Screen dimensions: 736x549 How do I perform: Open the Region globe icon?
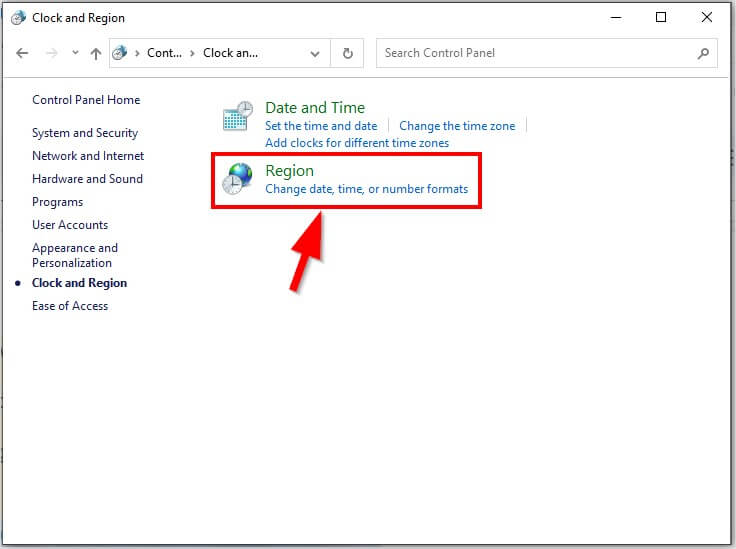click(x=238, y=179)
